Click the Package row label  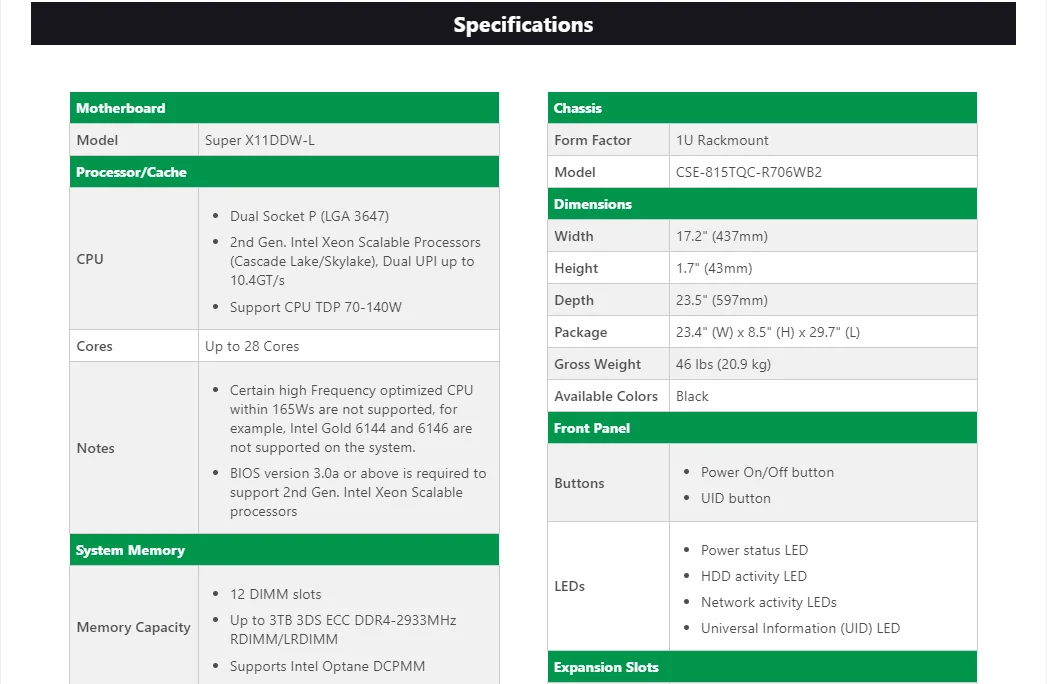[580, 332]
